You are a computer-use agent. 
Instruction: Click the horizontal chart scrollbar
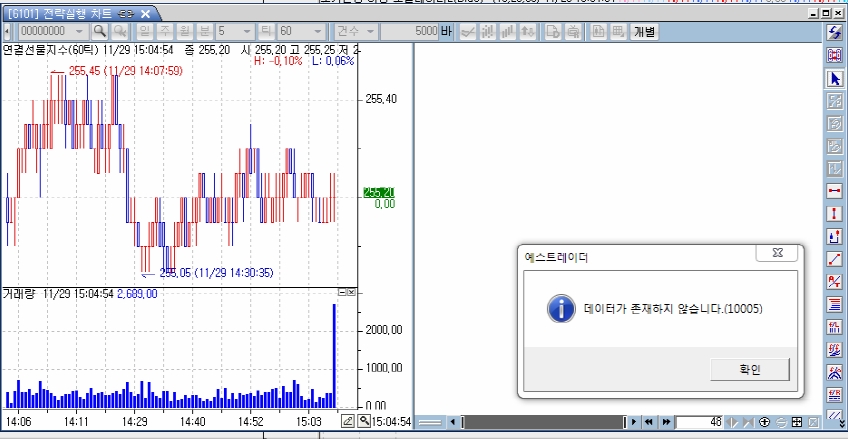[540, 422]
